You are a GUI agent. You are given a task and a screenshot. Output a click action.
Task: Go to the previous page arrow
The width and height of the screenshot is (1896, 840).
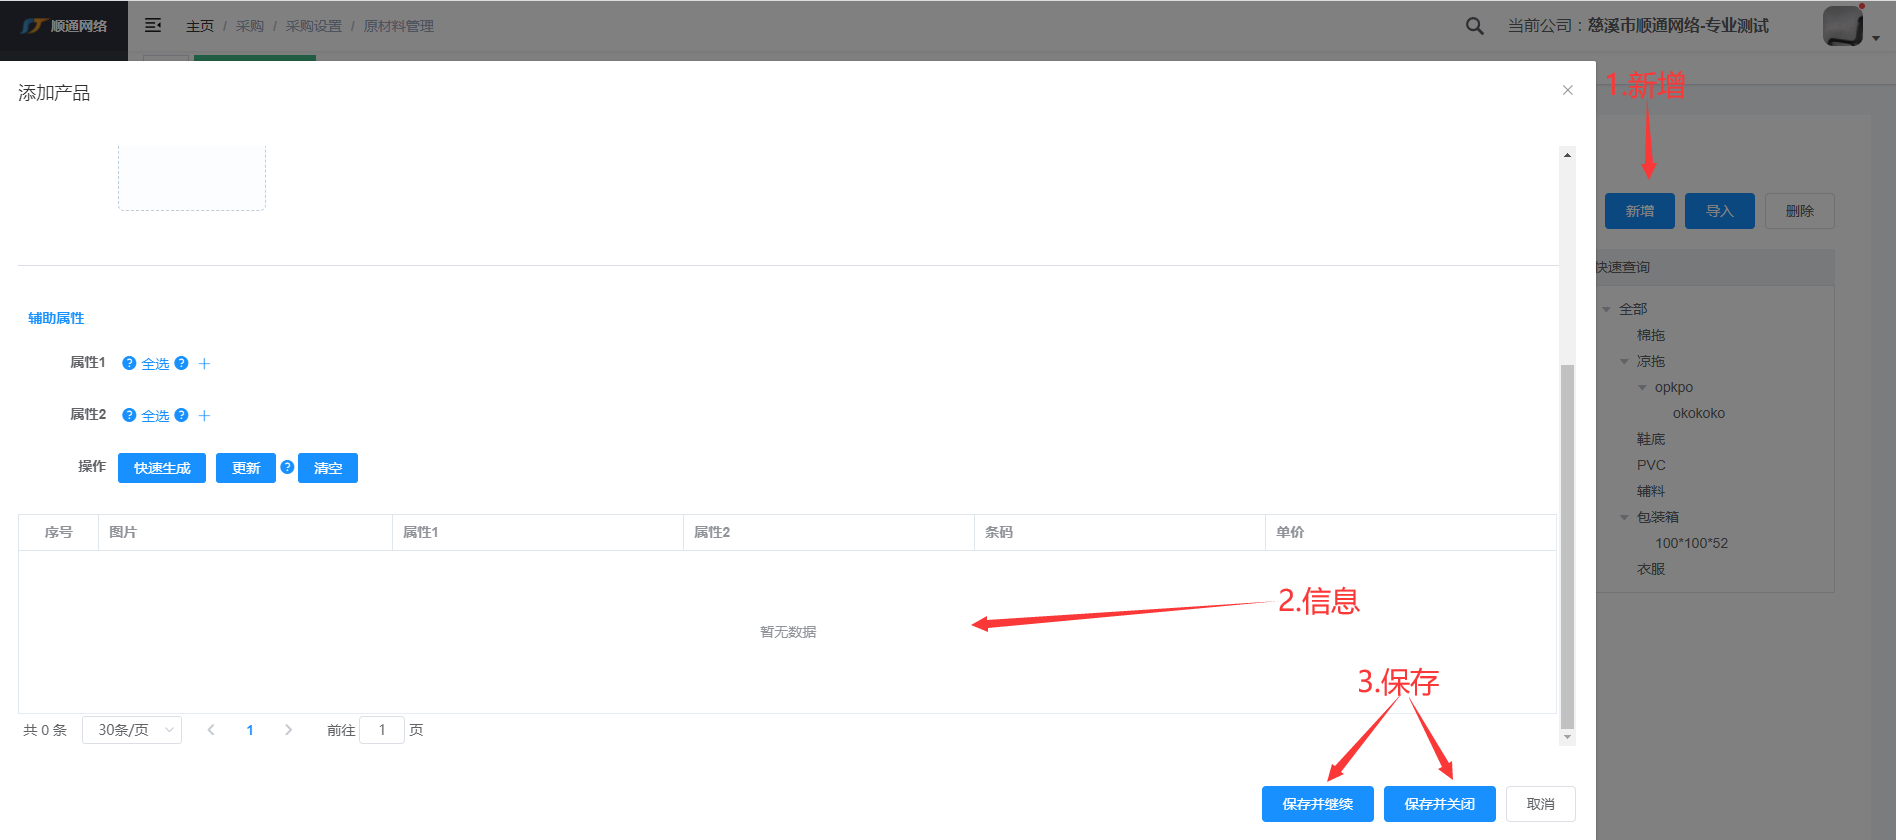[x=211, y=730]
